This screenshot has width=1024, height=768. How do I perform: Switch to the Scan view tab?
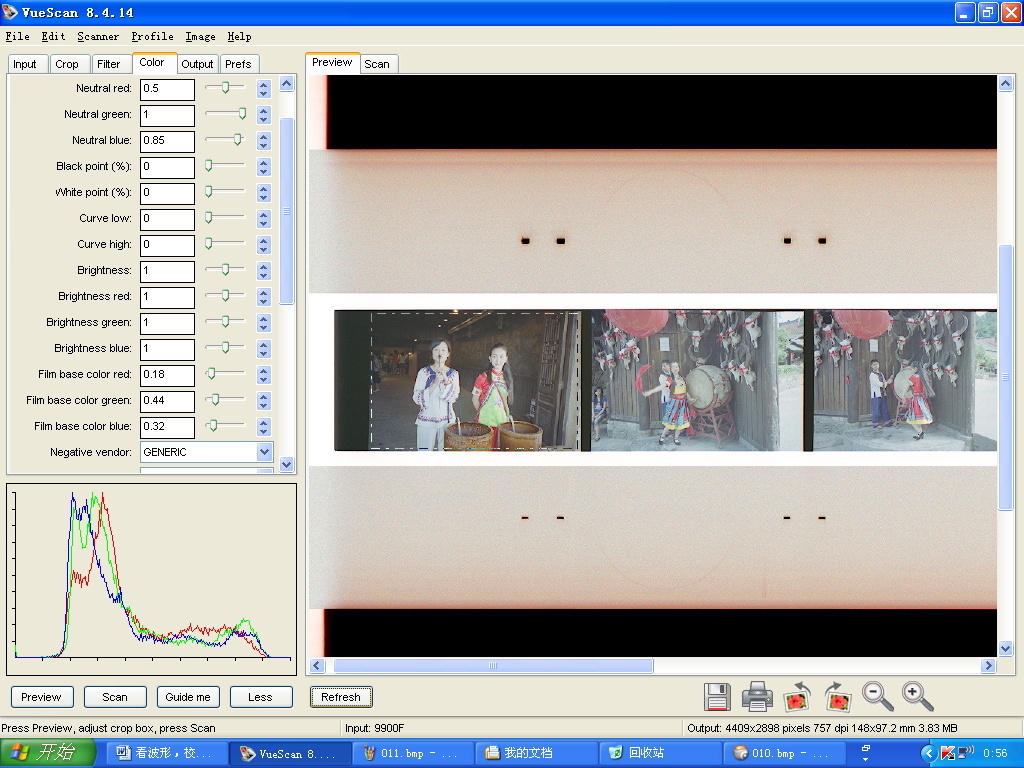(x=377, y=64)
